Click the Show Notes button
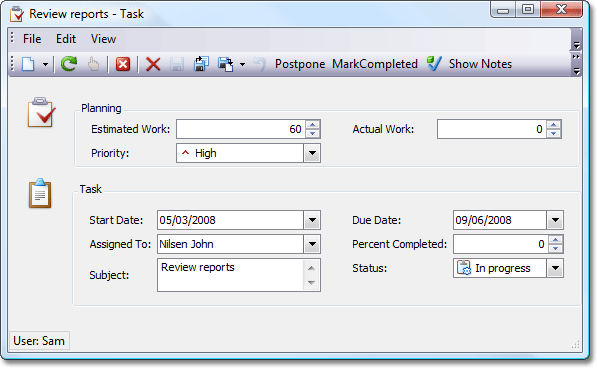 480,64
